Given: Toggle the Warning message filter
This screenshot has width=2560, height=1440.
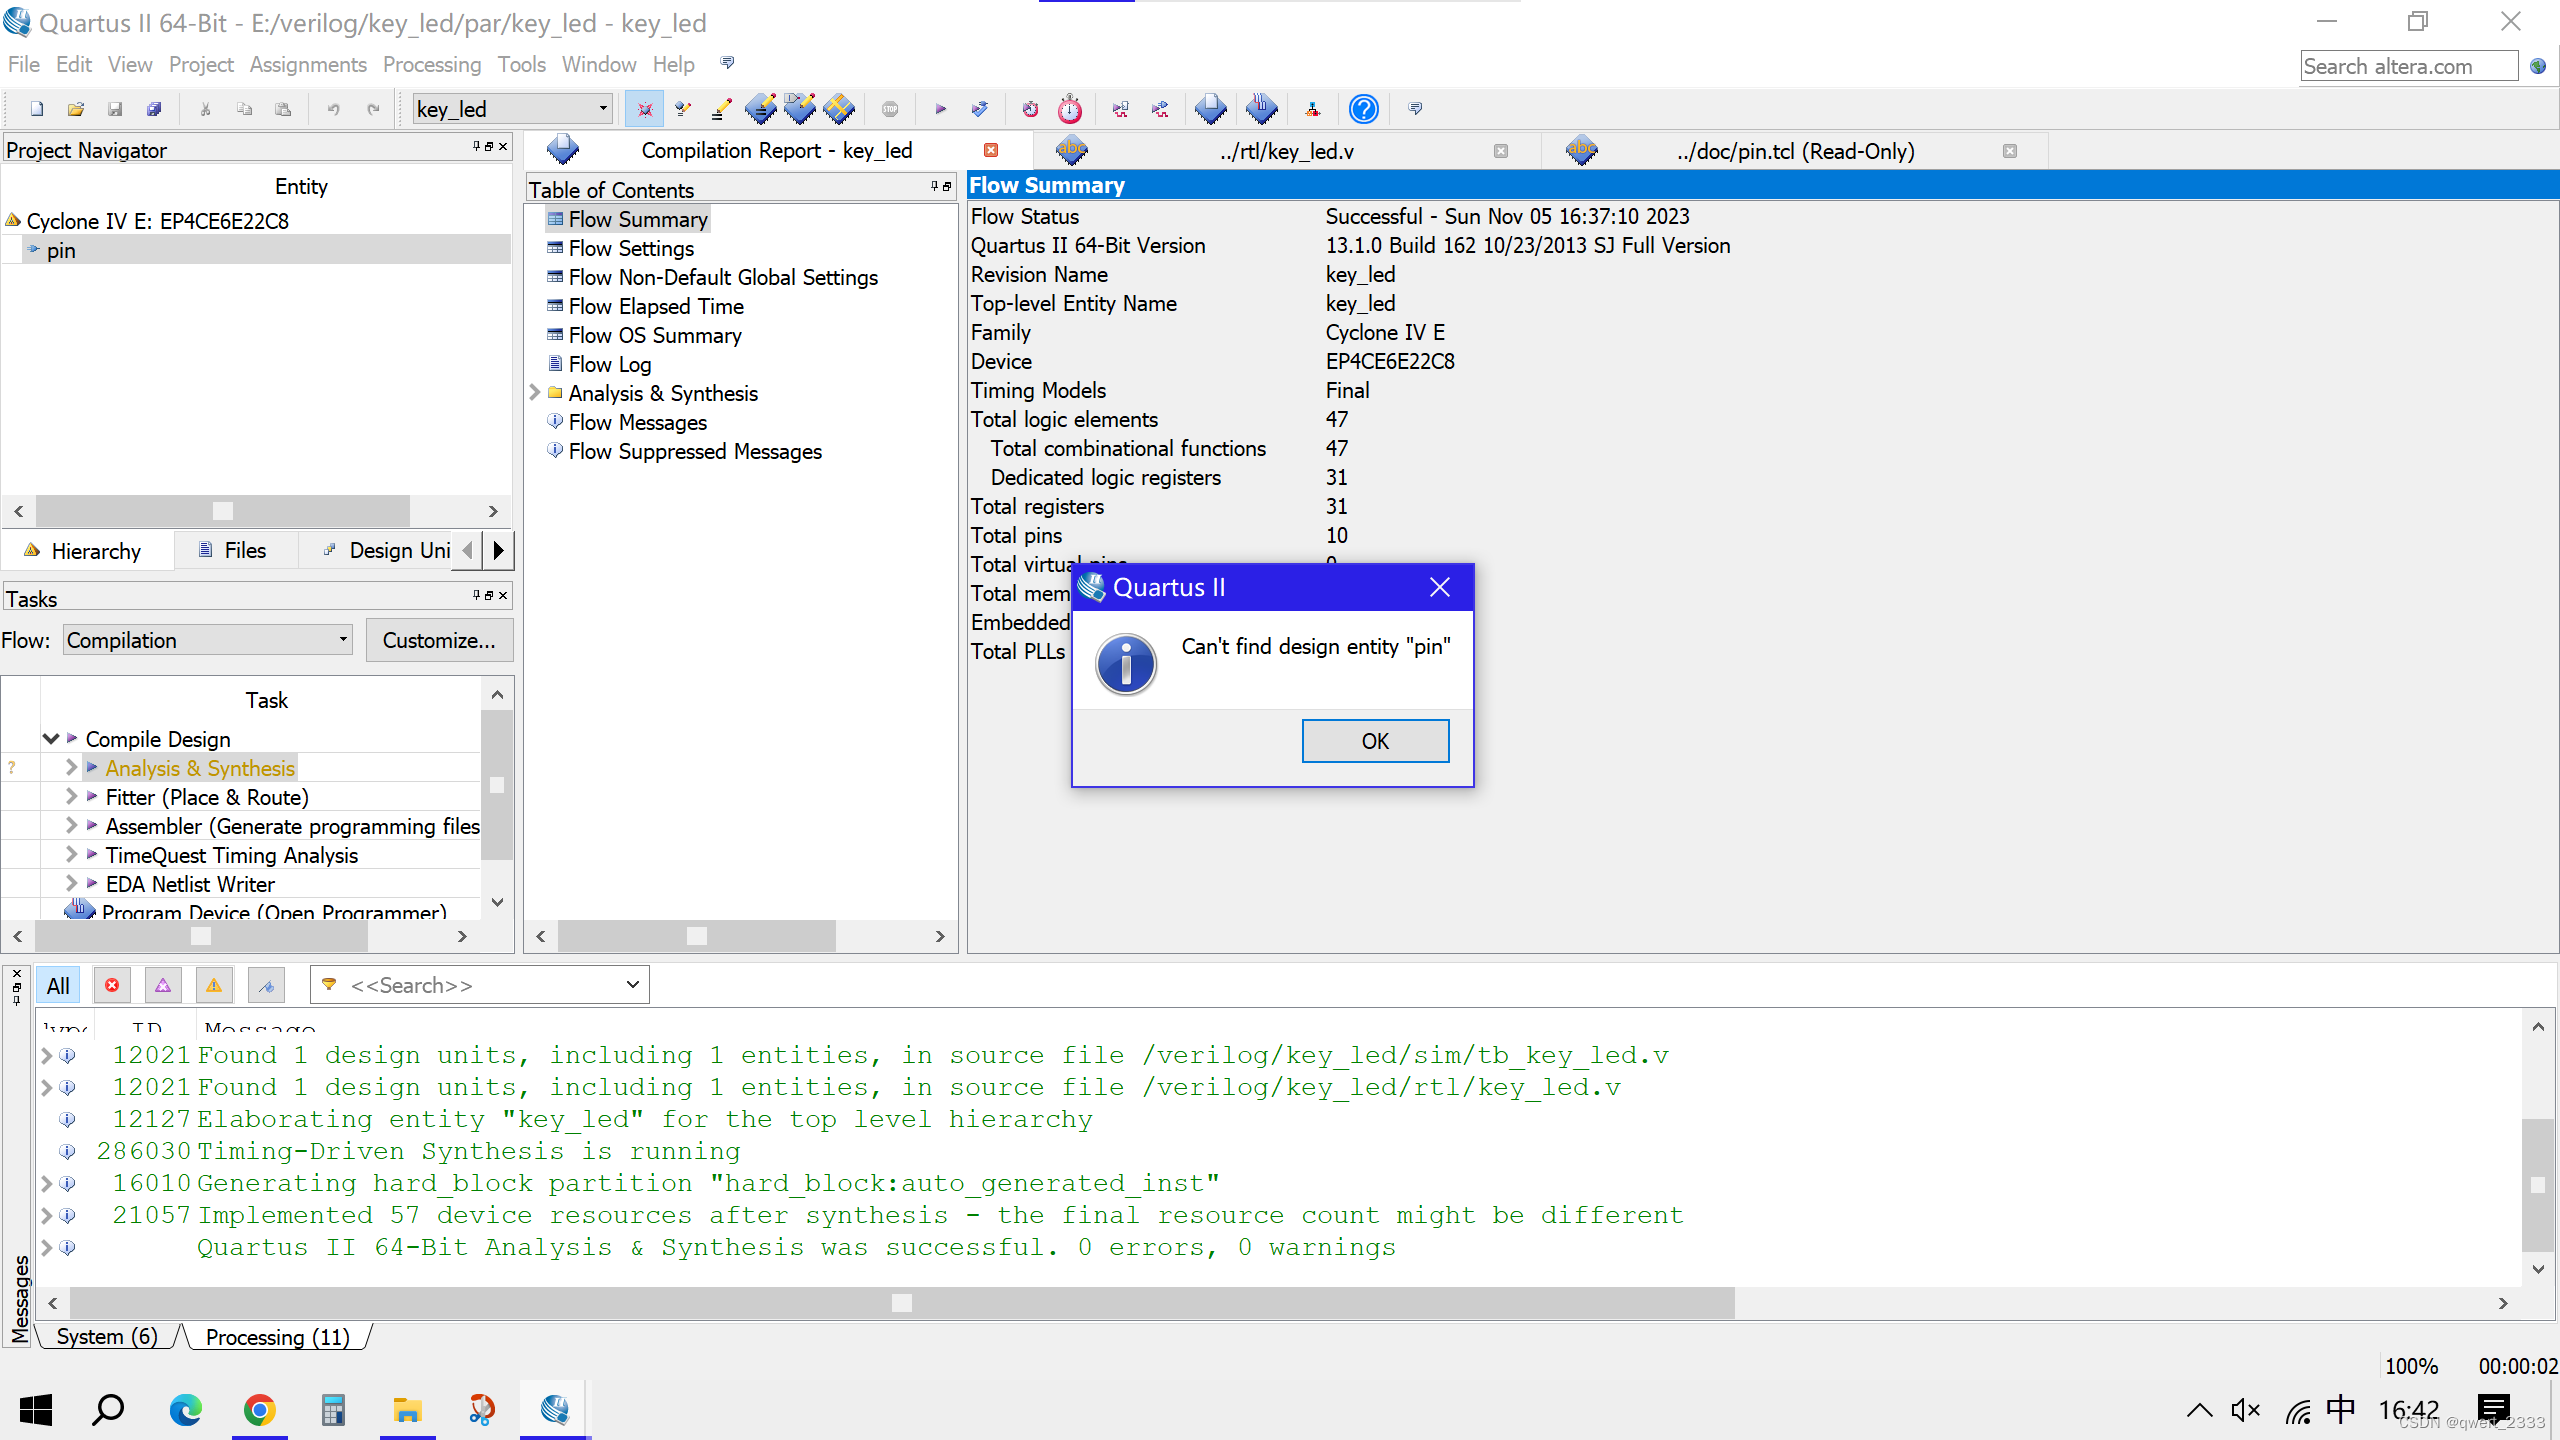Looking at the screenshot, I should [214, 985].
